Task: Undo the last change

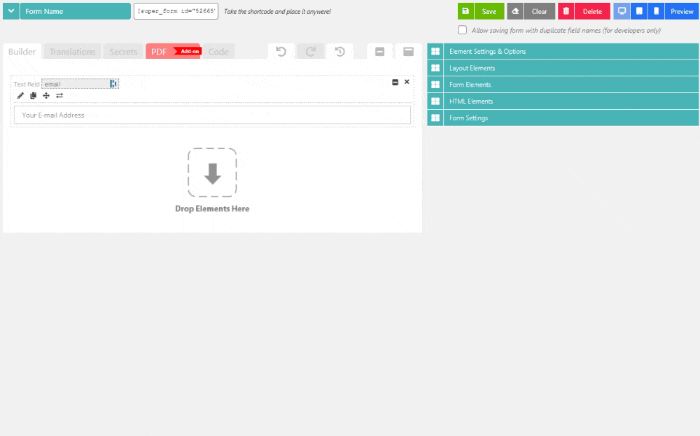Action: pyautogui.click(x=281, y=51)
